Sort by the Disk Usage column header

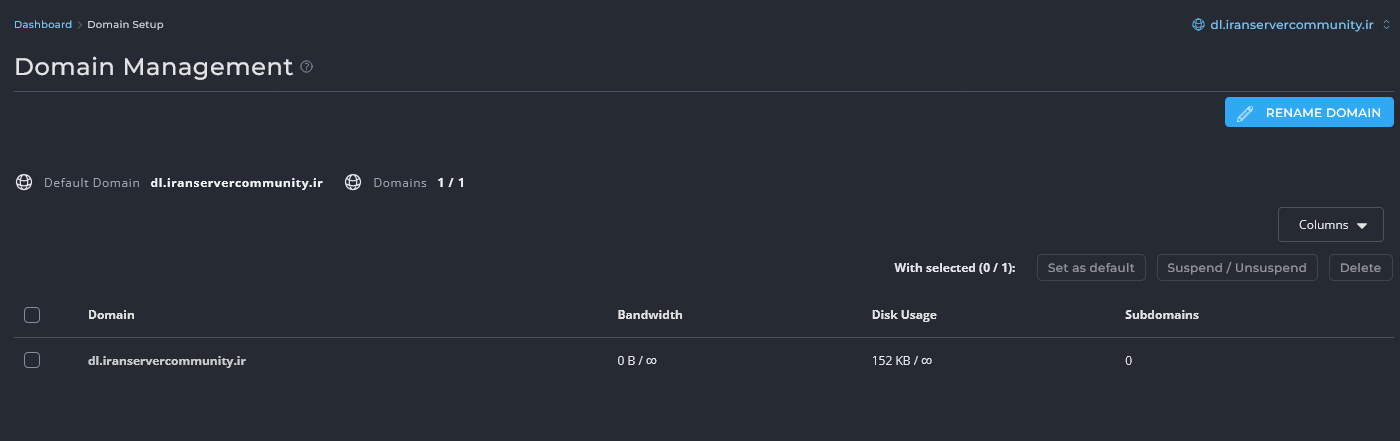pos(904,315)
